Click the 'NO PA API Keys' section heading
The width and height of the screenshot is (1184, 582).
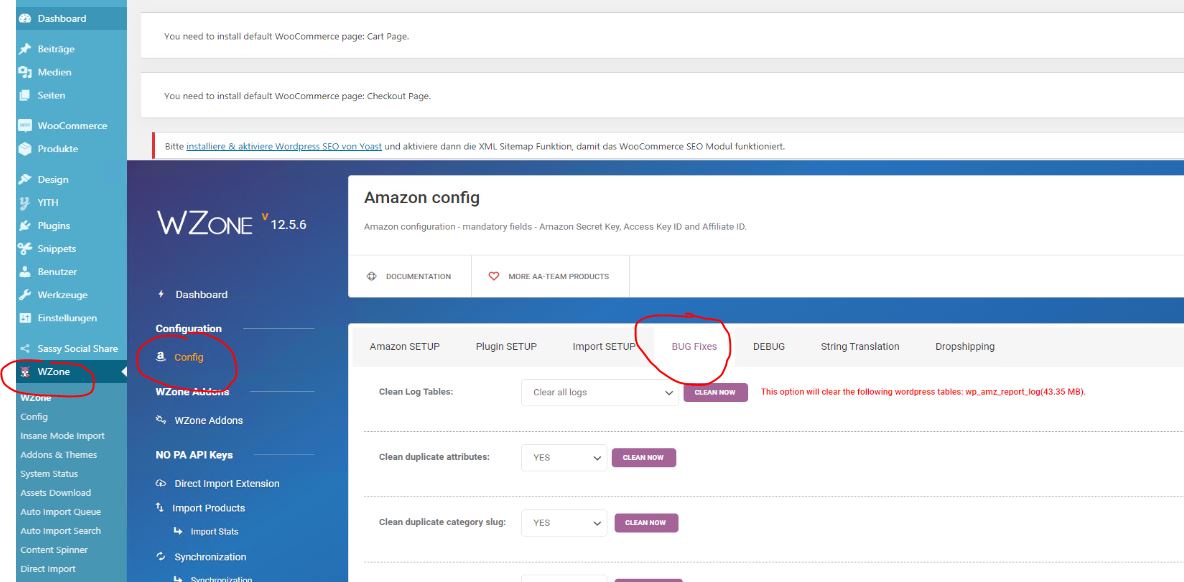pyautogui.click(x=194, y=454)
